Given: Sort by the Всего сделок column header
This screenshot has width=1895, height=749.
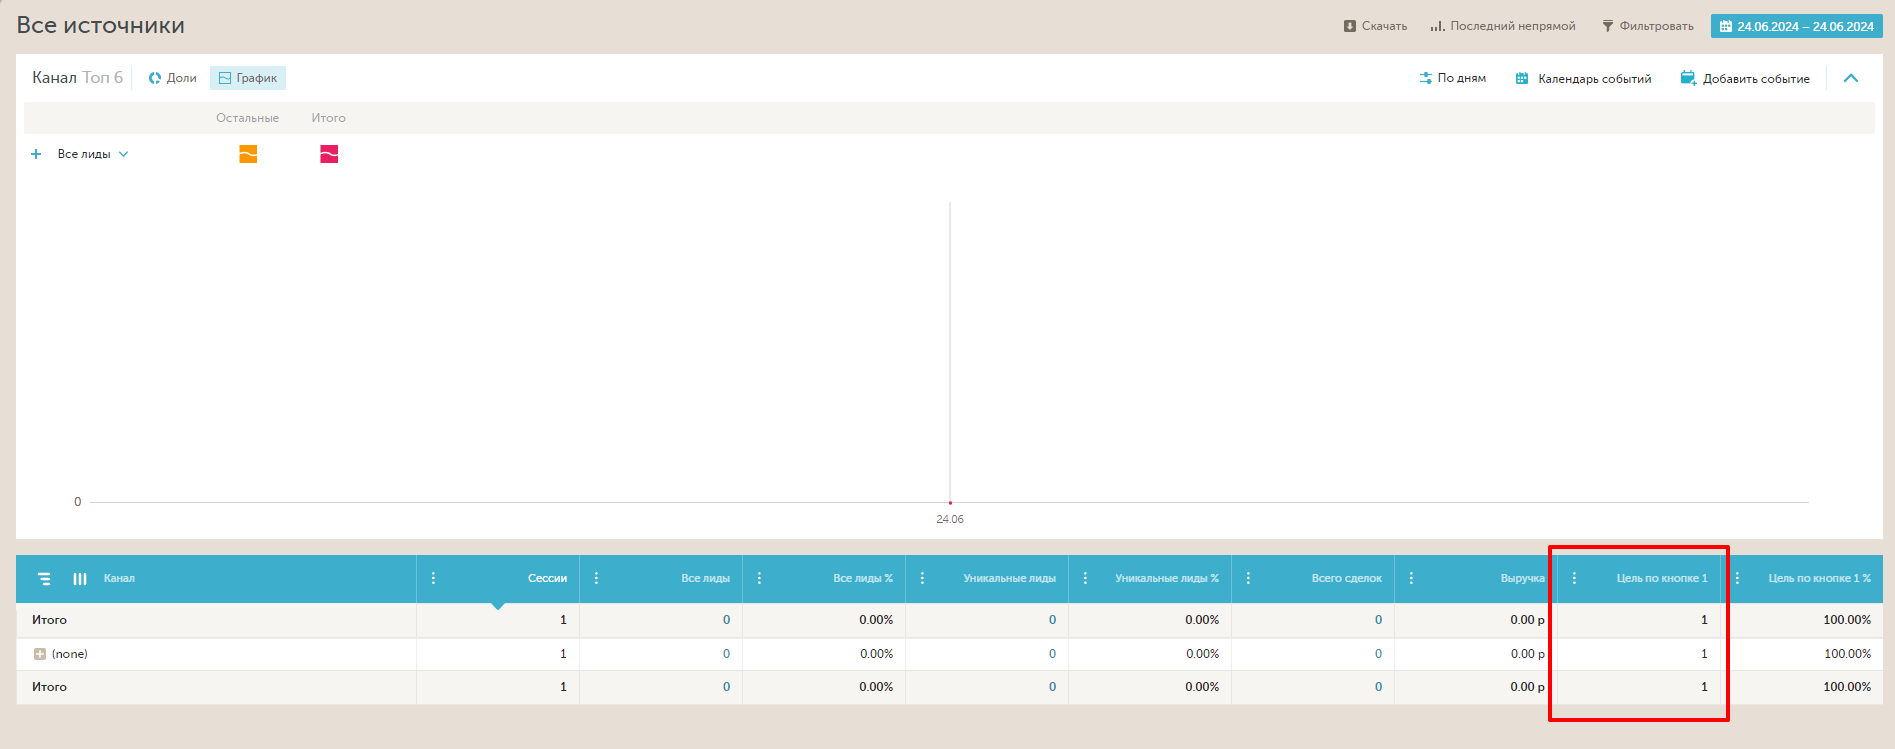Looking at the screenshot, I should [x=1346, y=578].
